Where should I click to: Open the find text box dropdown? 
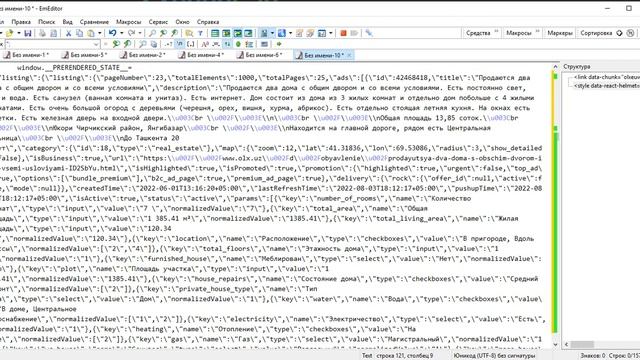[x=96, y=44]
